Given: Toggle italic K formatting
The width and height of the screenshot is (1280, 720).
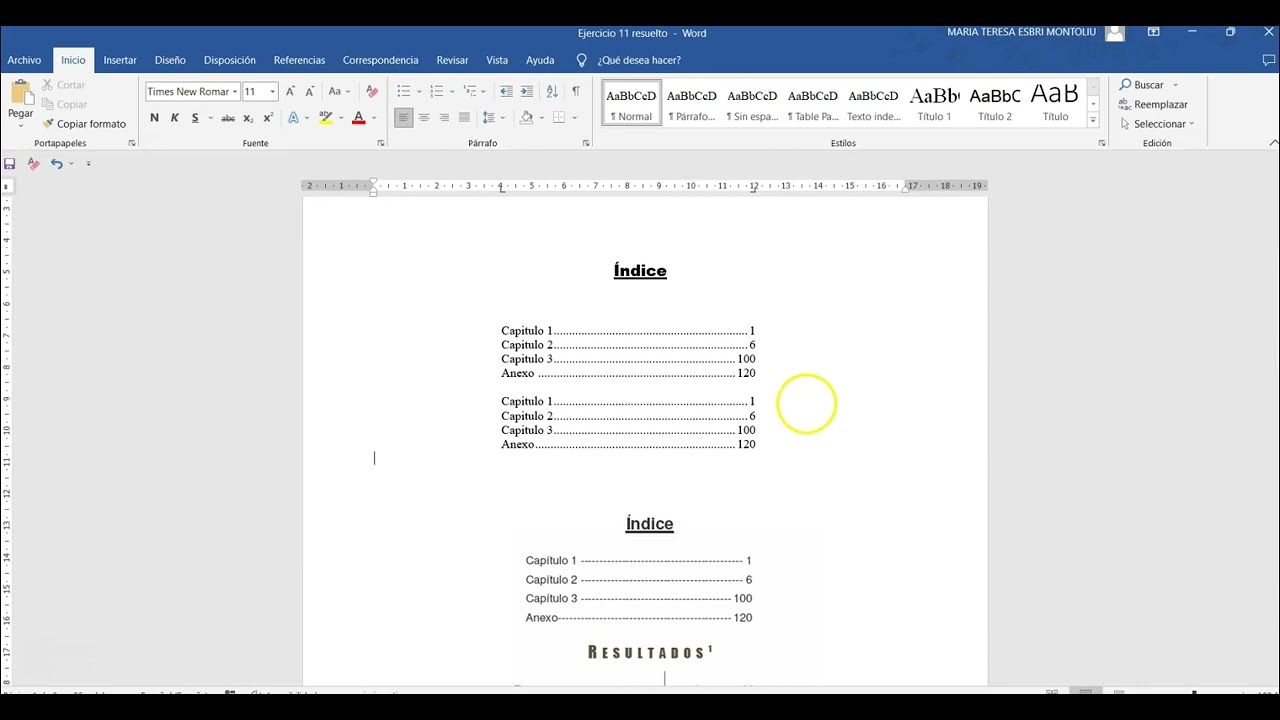Looking at the screenshot, I should click(175, 118).
